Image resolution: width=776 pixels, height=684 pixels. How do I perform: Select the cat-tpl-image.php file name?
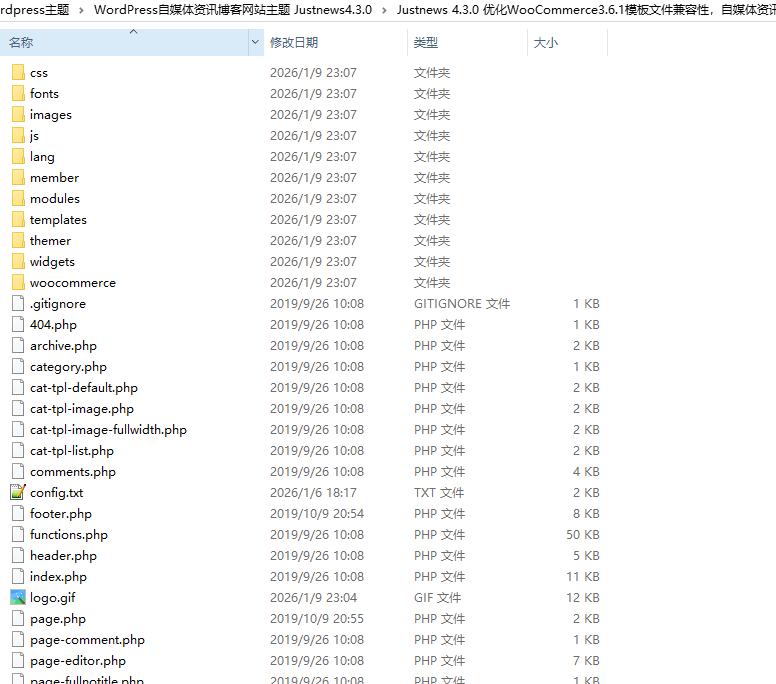click(82, 408)
